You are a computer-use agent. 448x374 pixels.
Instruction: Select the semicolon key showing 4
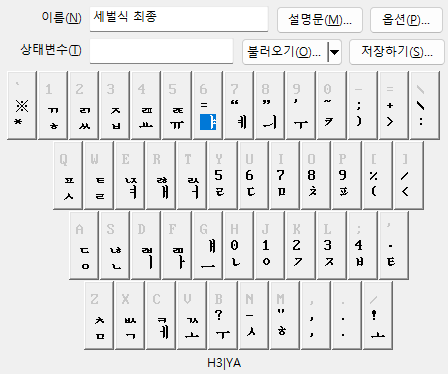coord(363,245)
